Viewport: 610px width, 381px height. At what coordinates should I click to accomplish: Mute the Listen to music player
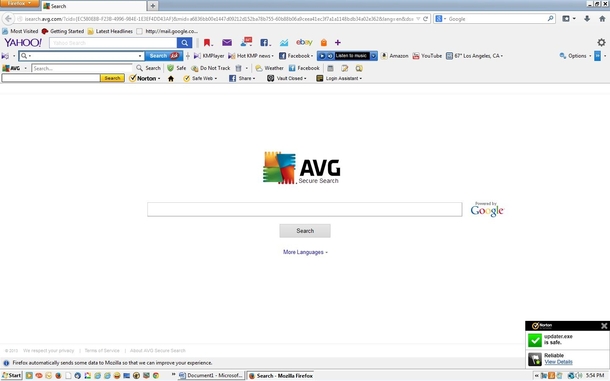click(x=330, y=56)
